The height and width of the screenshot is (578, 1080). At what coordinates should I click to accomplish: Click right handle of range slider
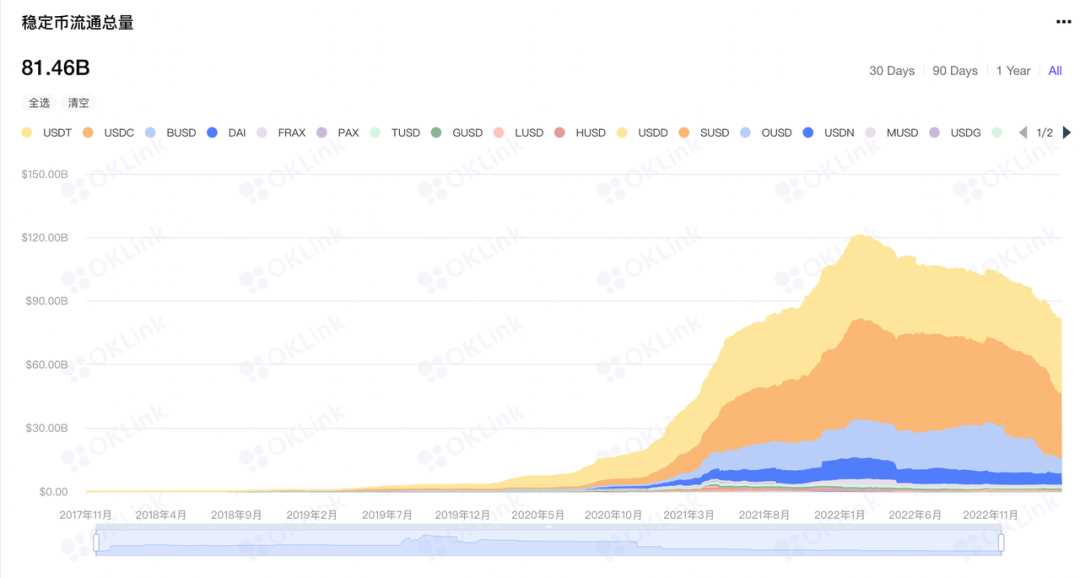coord(1001,542)
